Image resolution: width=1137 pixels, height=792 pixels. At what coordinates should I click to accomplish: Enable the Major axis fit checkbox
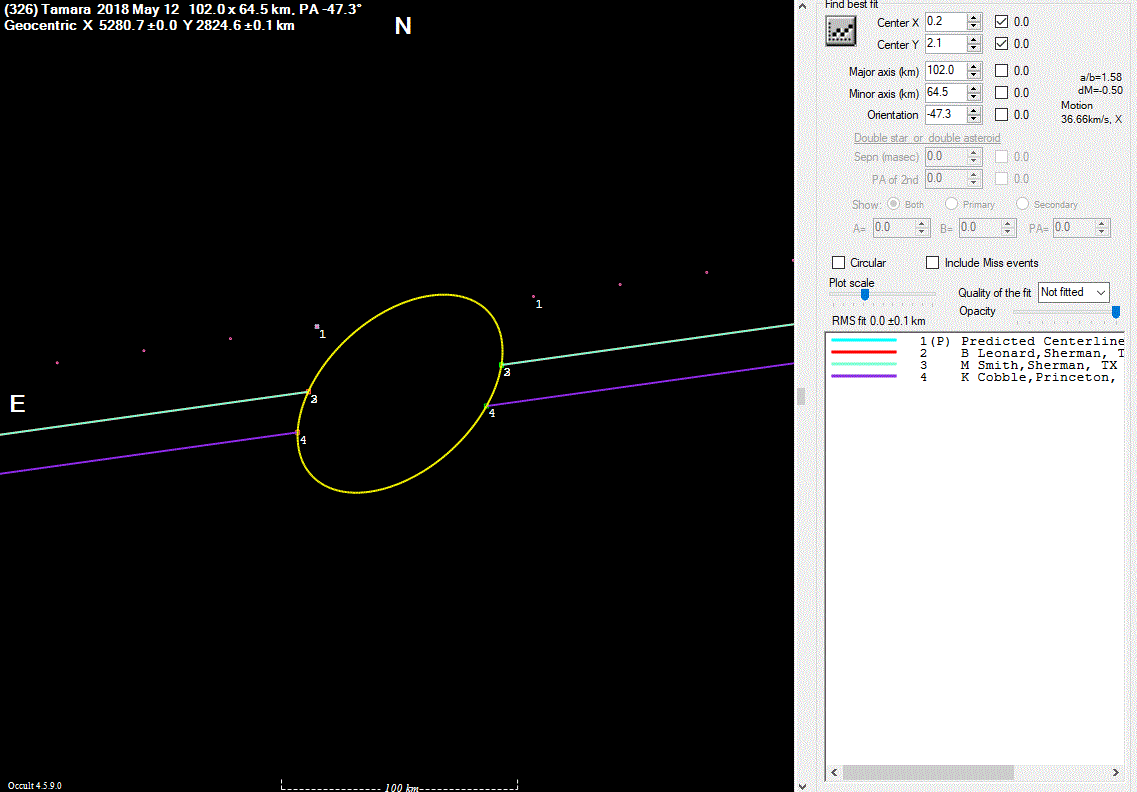[1001, 71]
